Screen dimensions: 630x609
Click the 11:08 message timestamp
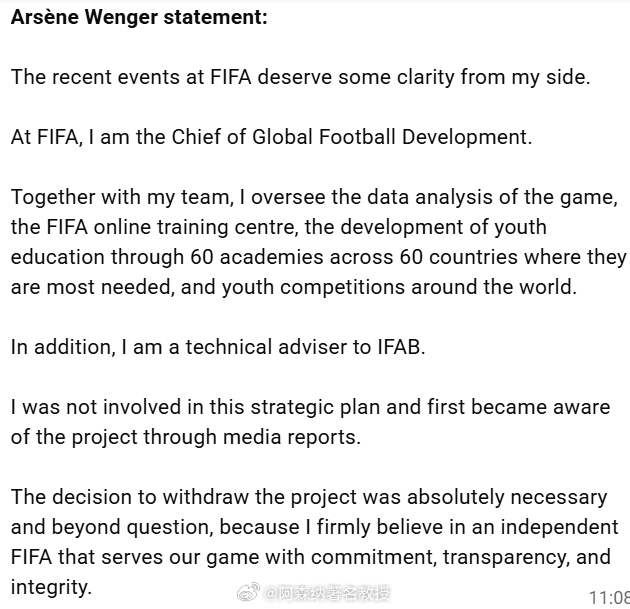coord(610,598)
